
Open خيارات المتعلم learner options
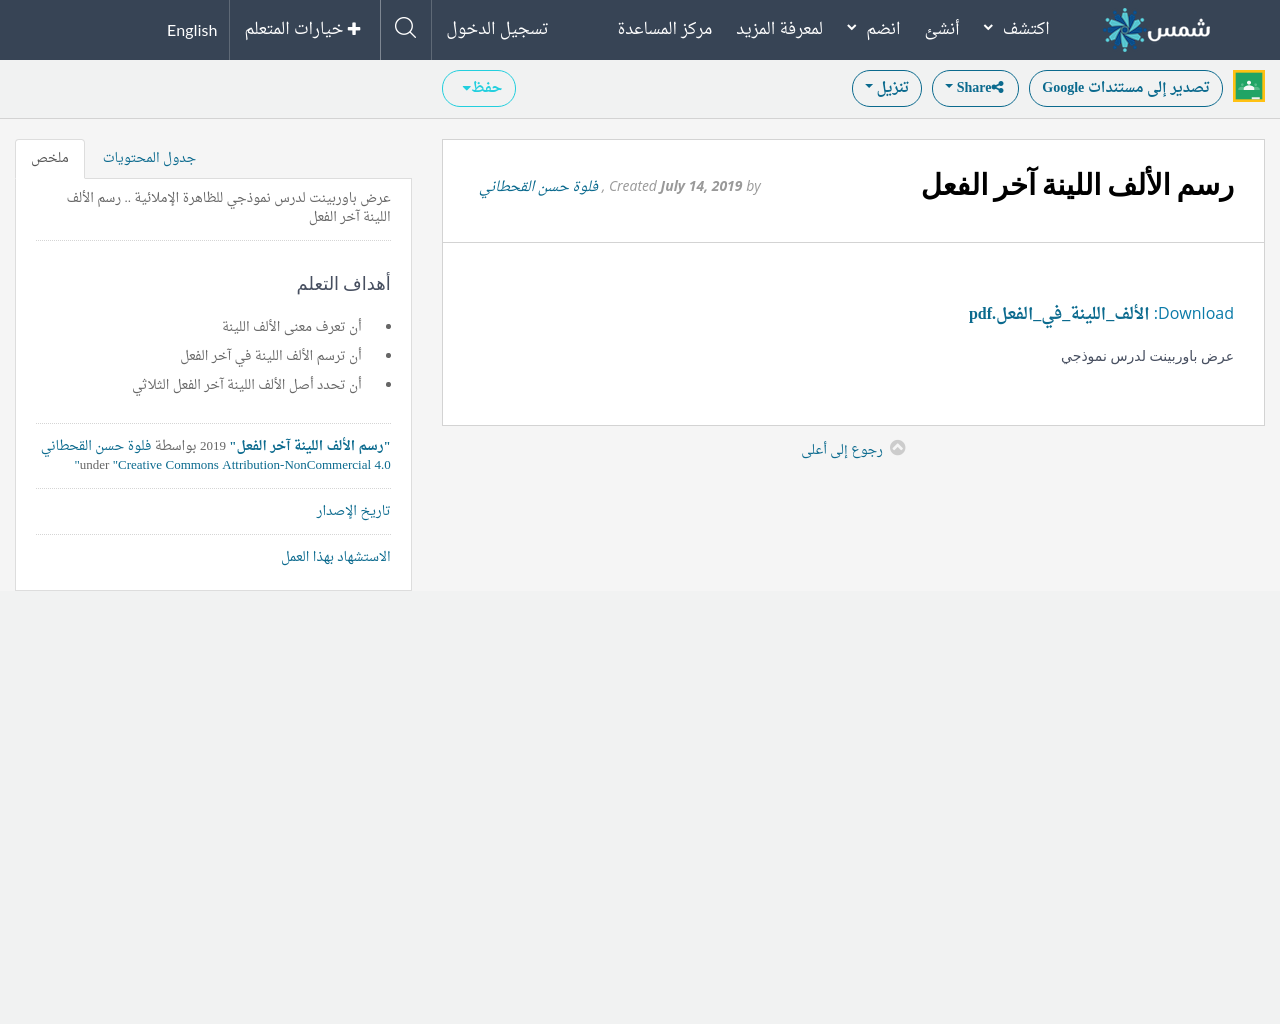click(x=303, y=28)
